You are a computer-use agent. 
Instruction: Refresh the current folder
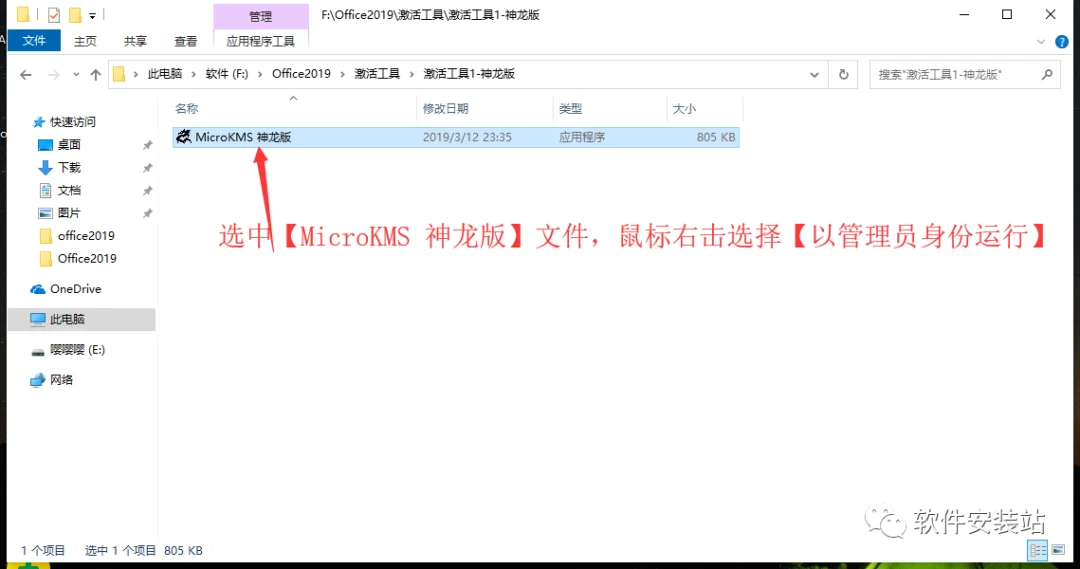click(844, 74)
